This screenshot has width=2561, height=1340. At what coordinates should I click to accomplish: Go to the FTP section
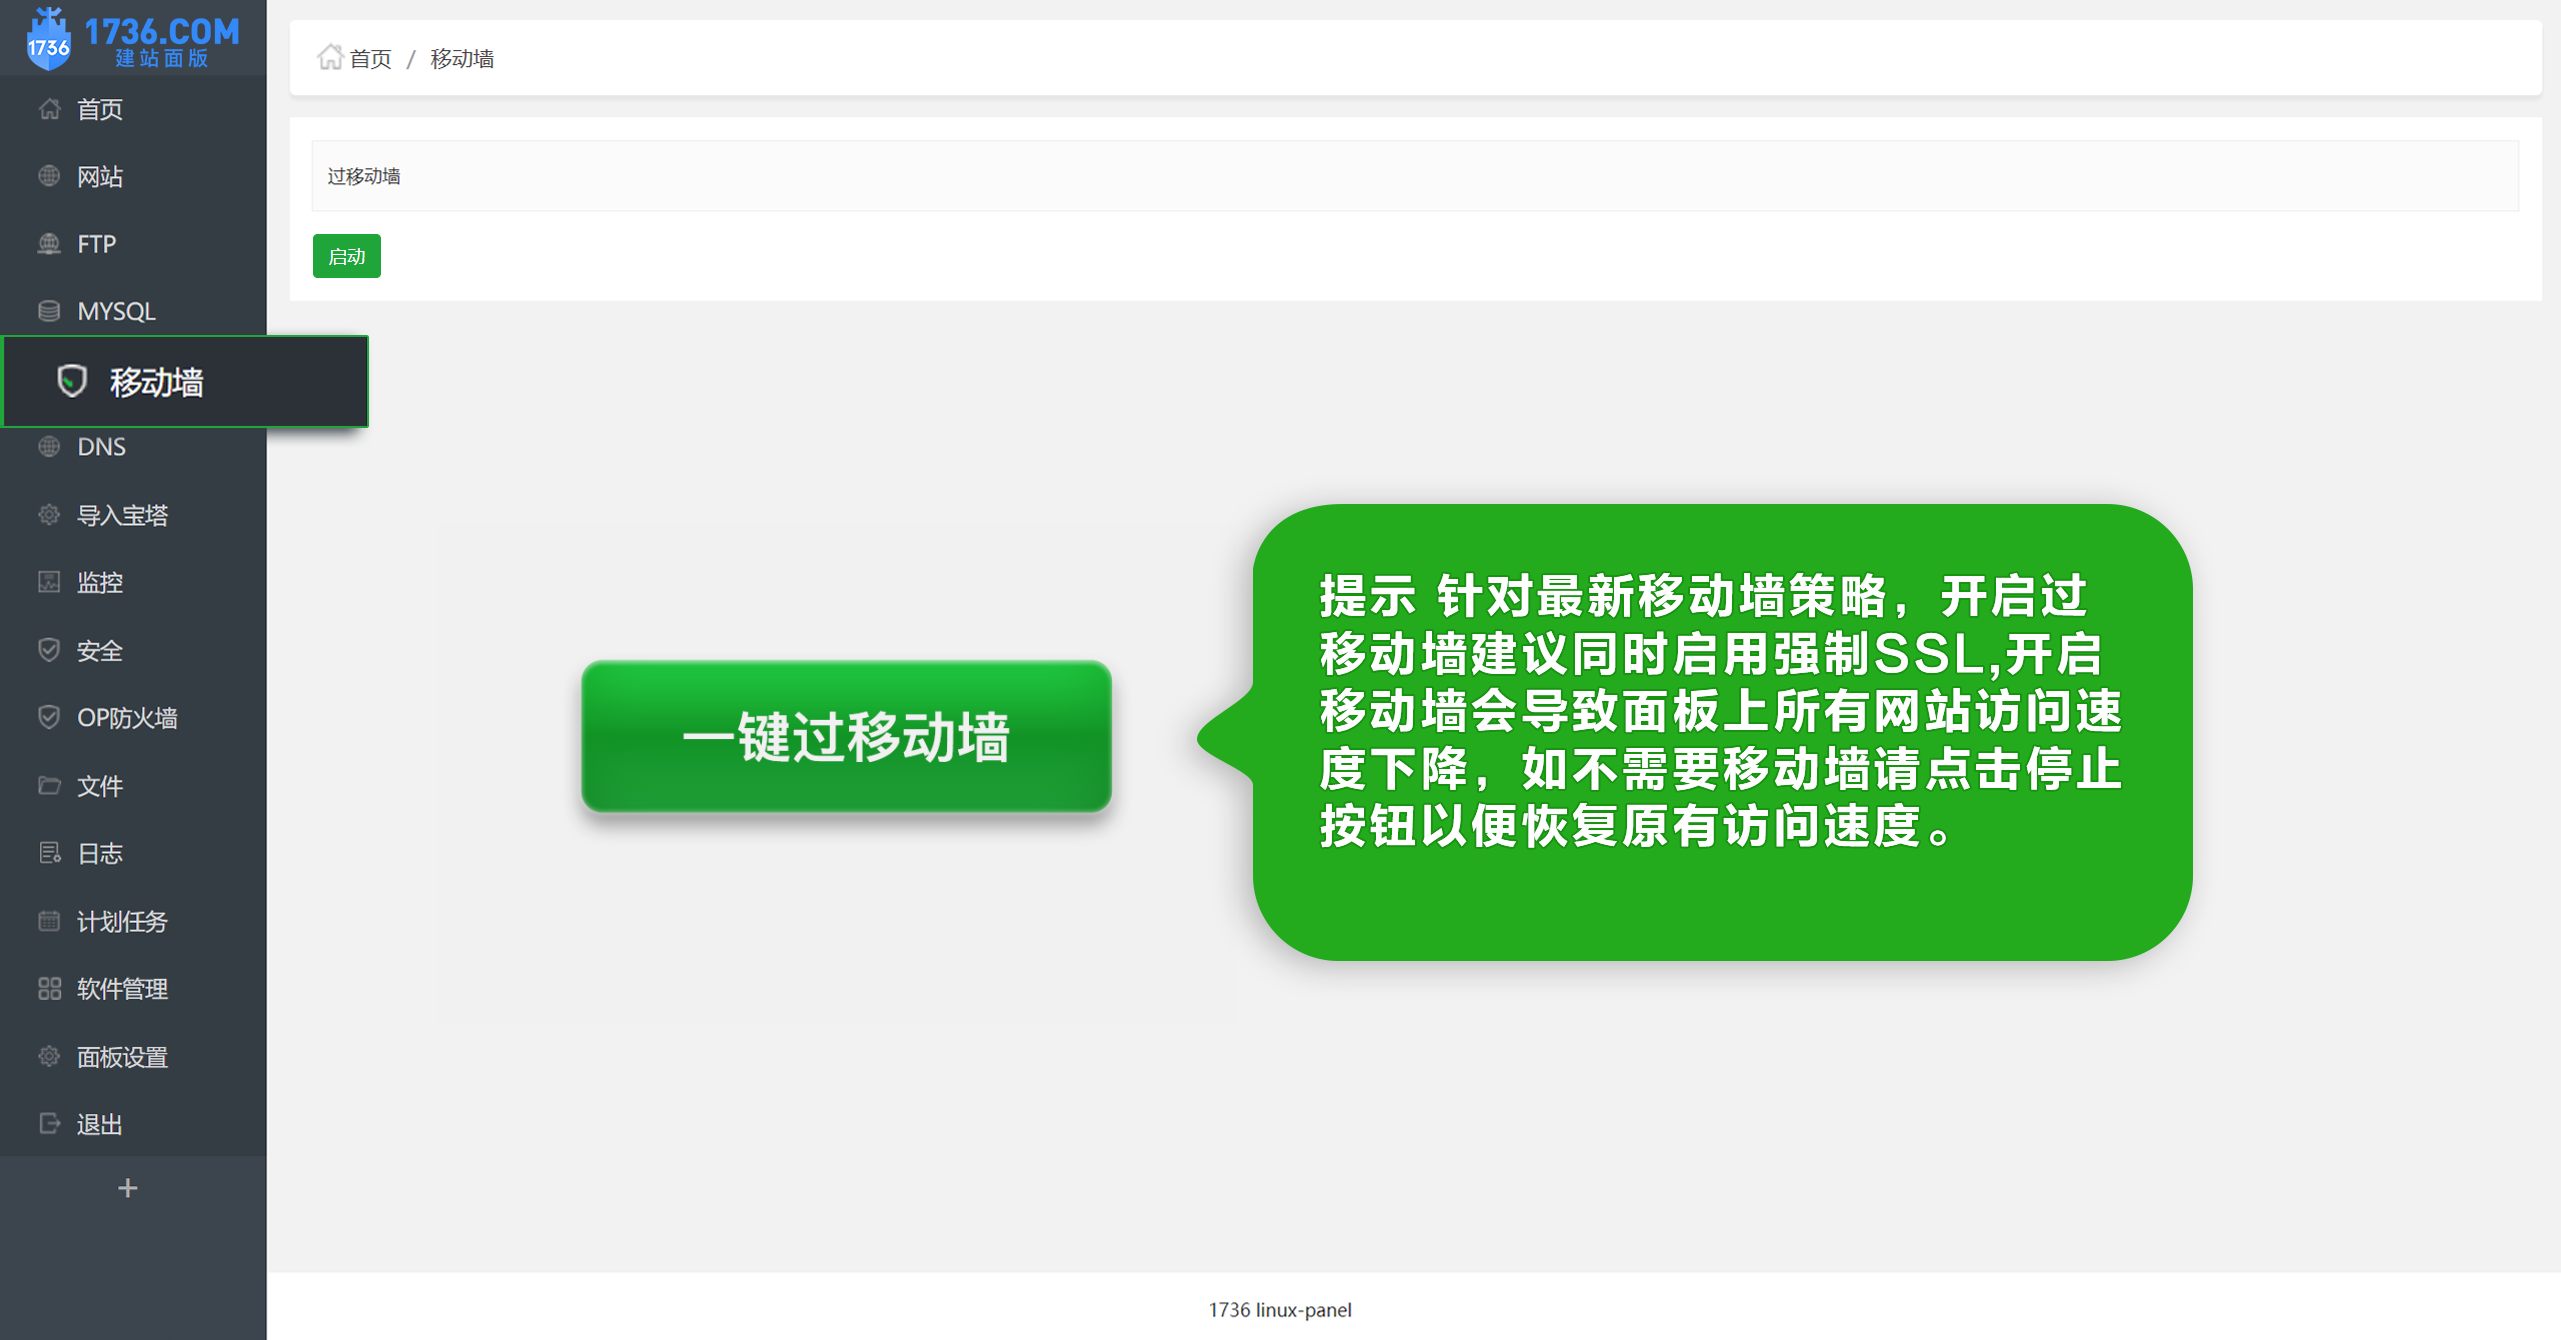pyautogui.click(x=133, y=244)
